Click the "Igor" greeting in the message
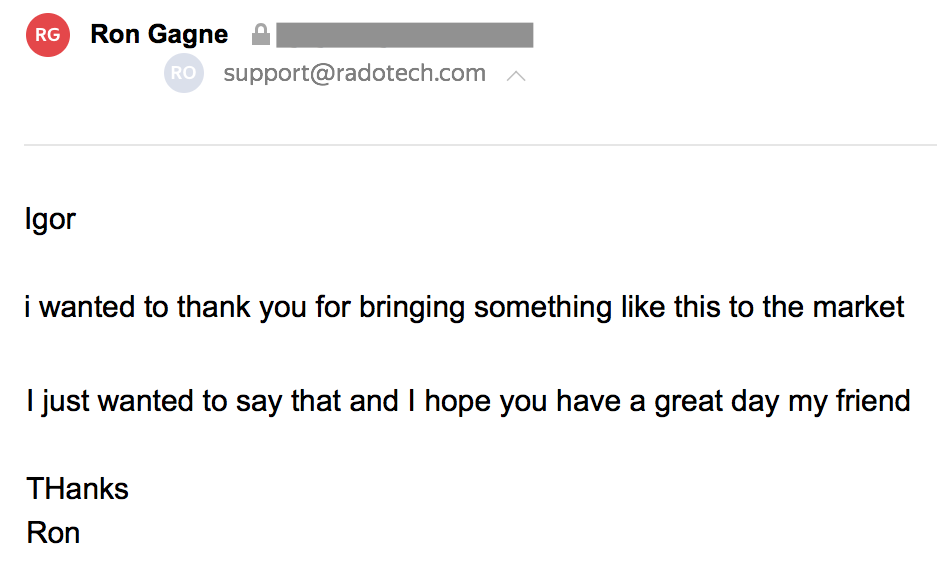This screenshot has height=566, width=937. [x=50, y=219]
